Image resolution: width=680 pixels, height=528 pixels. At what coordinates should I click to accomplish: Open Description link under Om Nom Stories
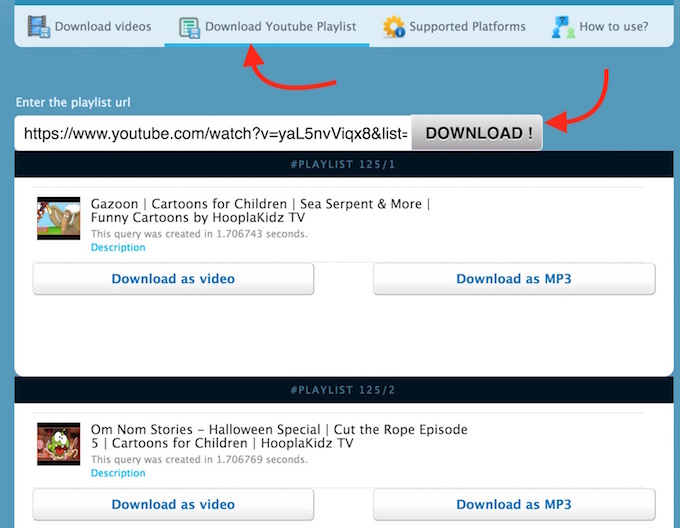(118, 473)
